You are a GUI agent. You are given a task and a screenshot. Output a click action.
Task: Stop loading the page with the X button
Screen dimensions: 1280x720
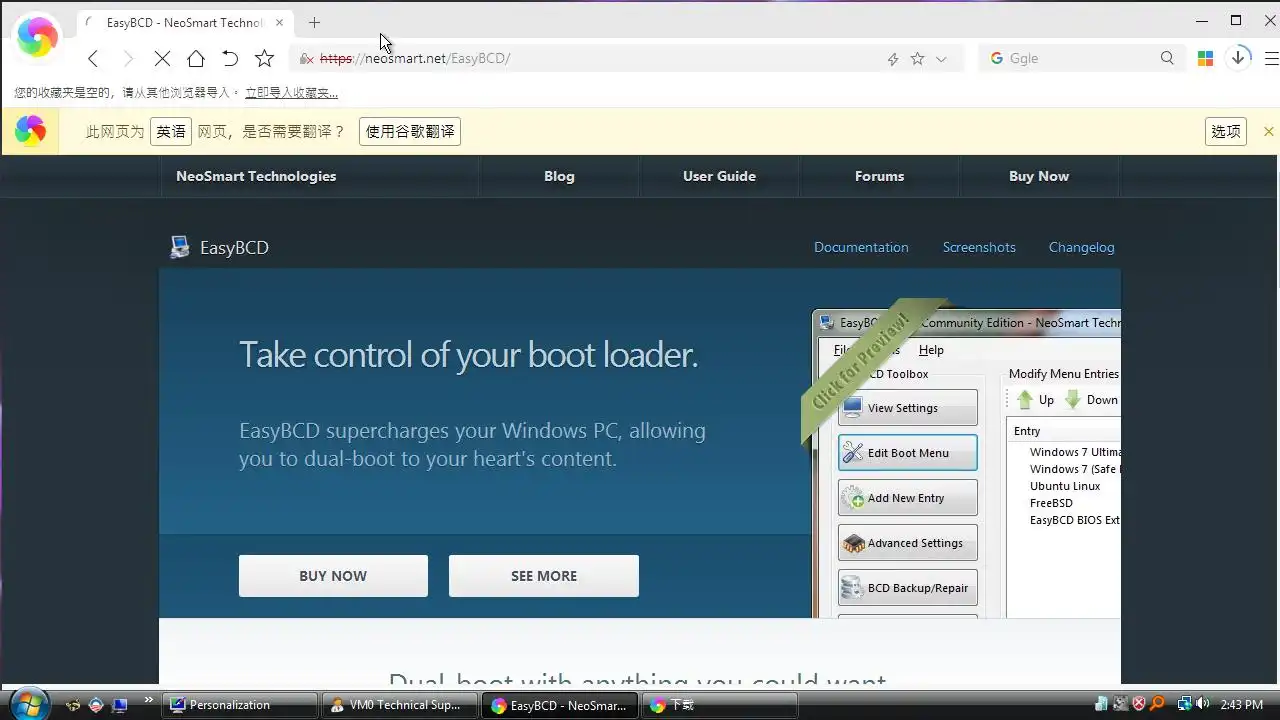tap(162, 59)
